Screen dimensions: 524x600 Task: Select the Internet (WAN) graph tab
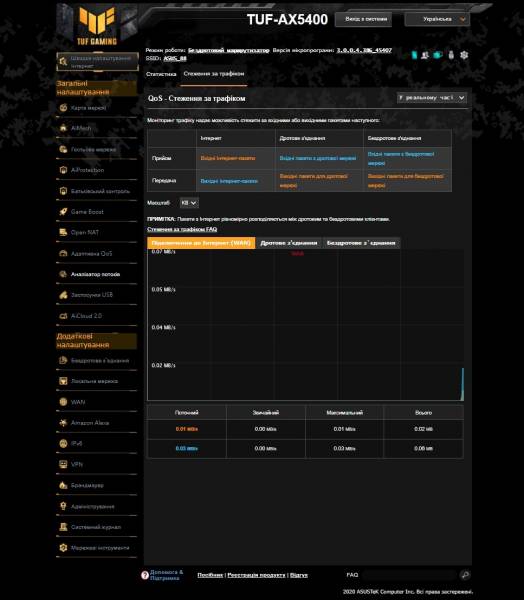coord(201,243)
